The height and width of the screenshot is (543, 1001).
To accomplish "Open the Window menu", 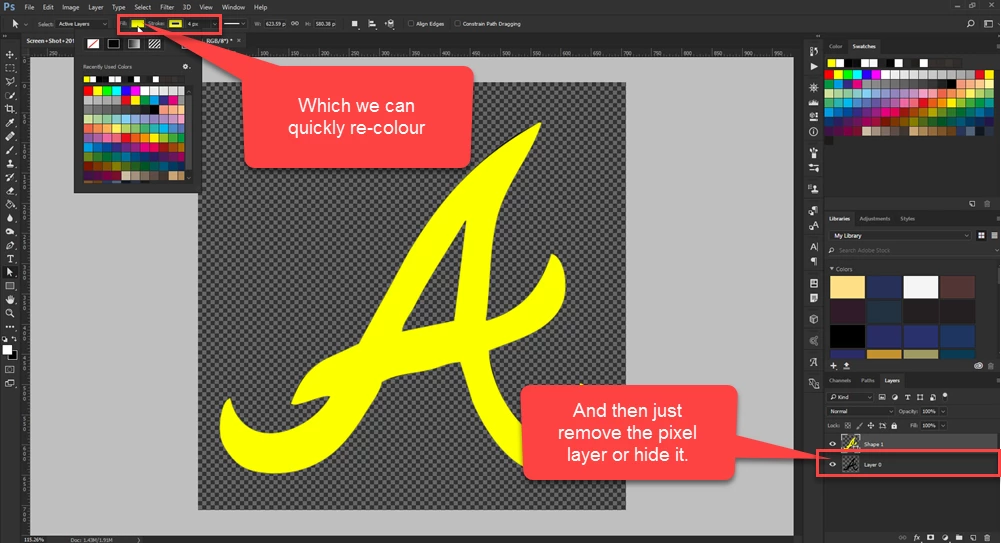I will click(x=233, y=7).
